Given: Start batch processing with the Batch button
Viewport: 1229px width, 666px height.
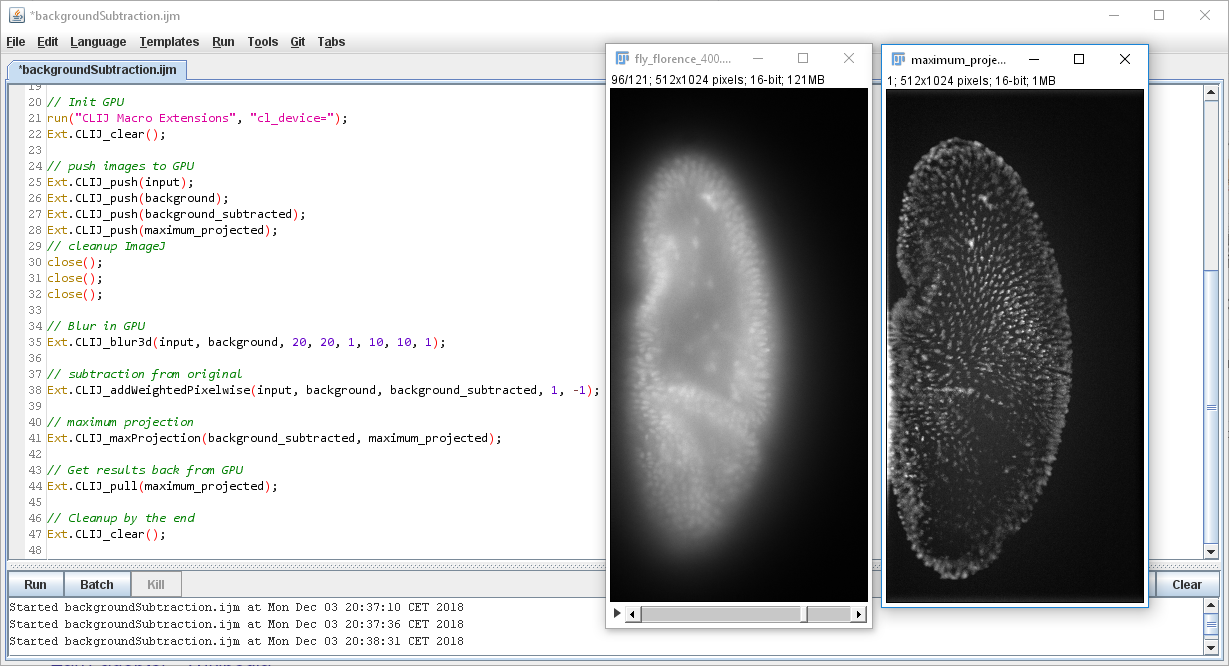Looking at the screenshot, I should pos(96,584).
